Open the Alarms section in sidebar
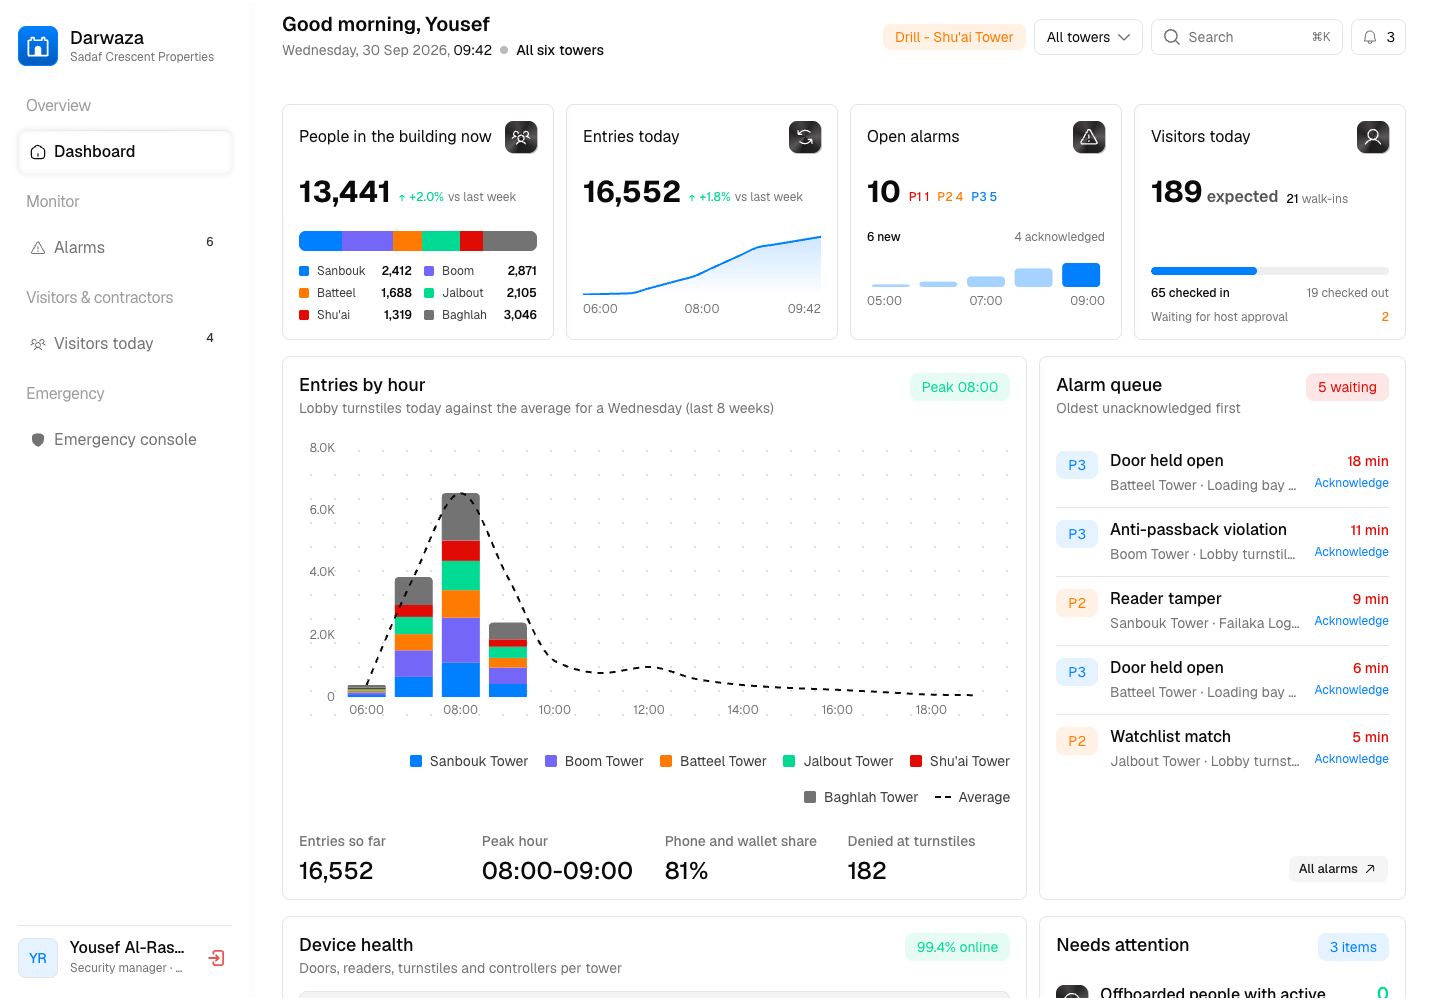 (x=125, y=248)
